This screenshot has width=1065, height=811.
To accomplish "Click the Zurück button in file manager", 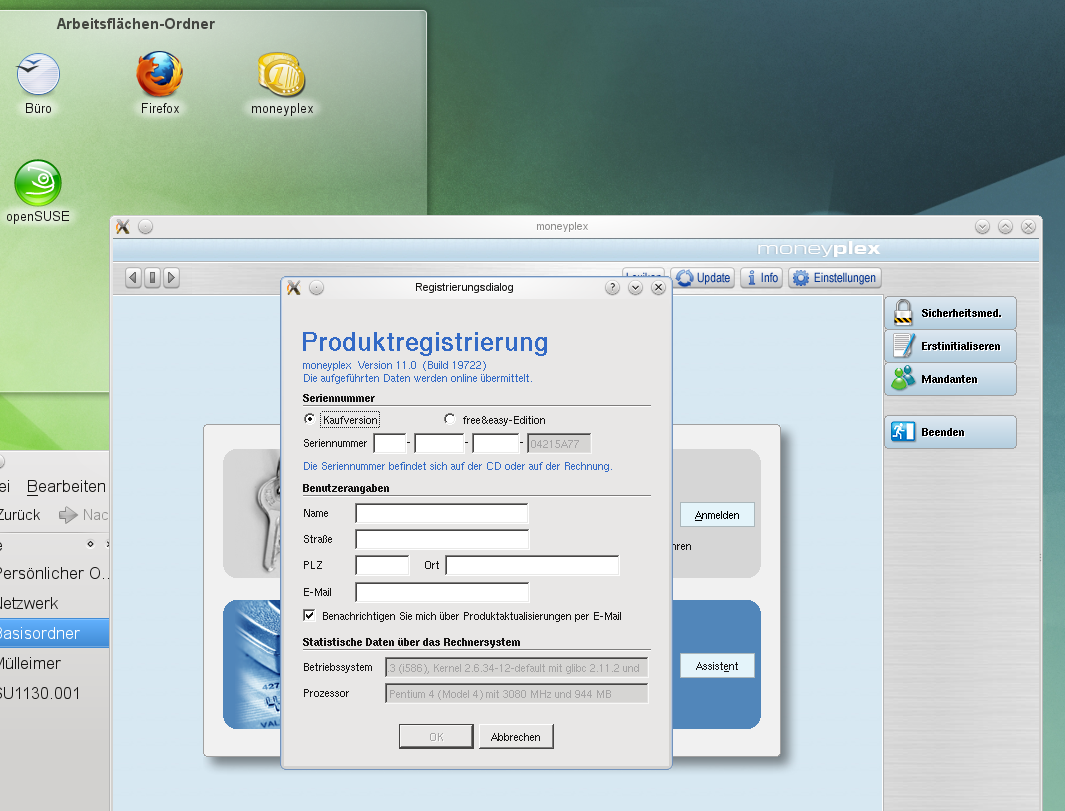I will tap(20, 515).
